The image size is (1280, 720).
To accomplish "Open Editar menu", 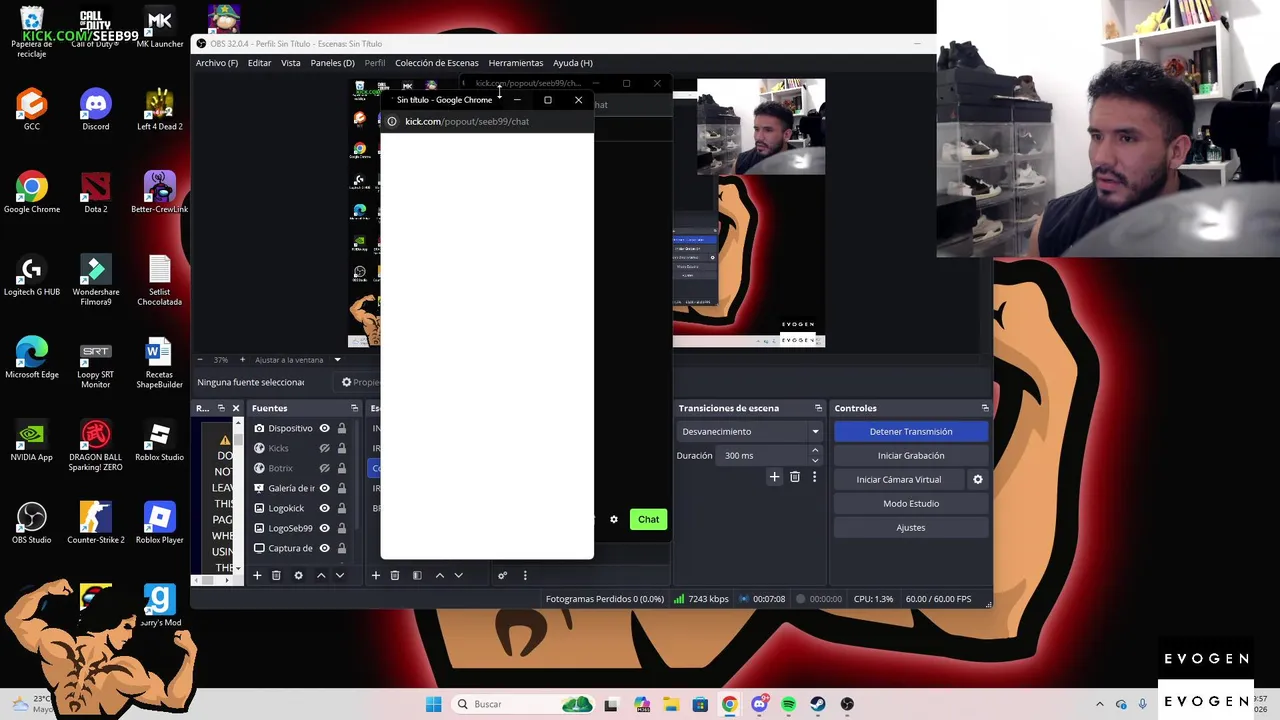I will coord(259,63).
